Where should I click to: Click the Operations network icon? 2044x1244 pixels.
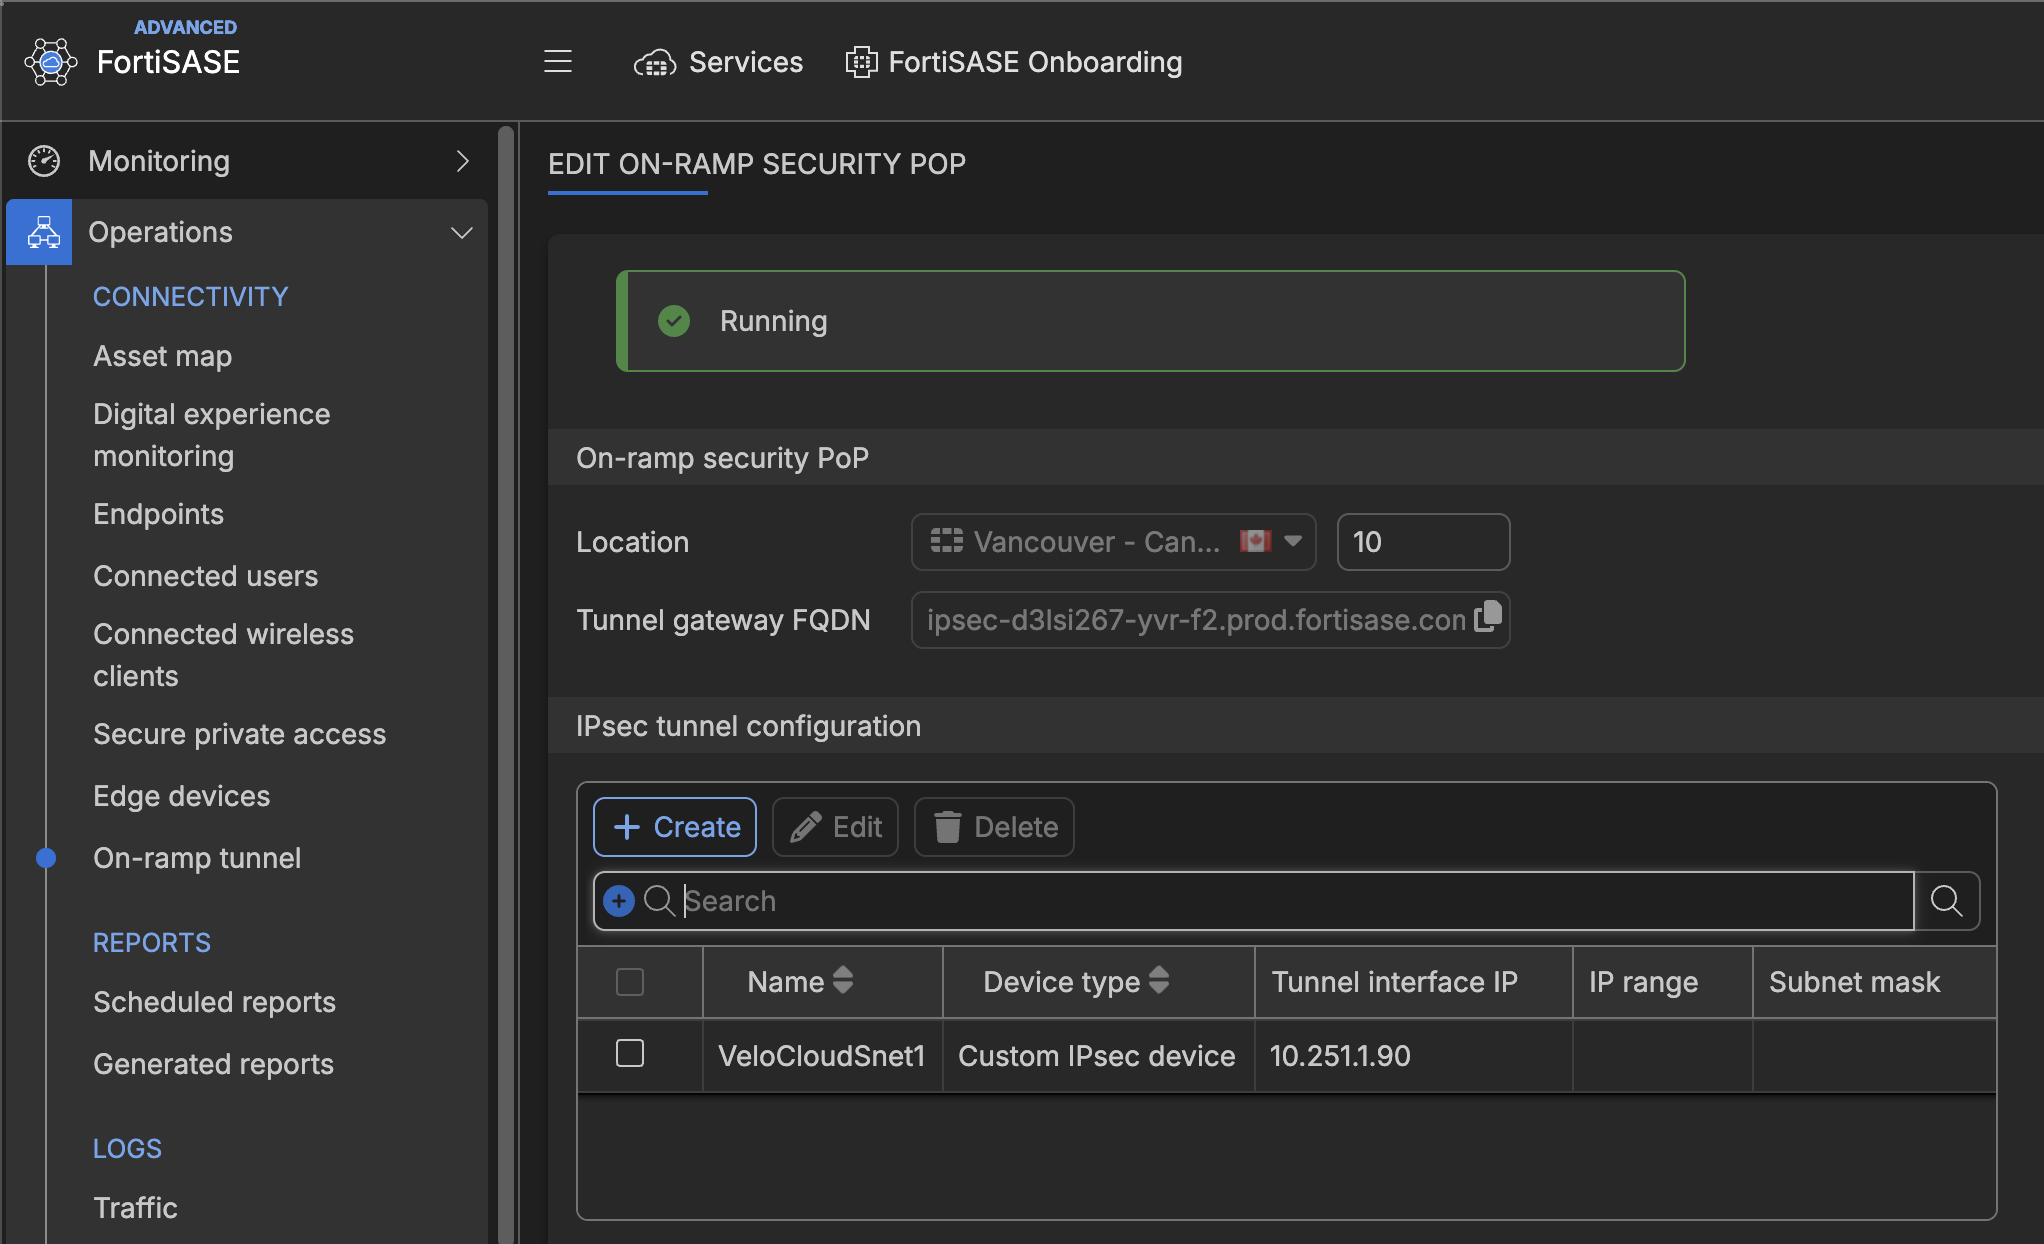tap(44, 232)
